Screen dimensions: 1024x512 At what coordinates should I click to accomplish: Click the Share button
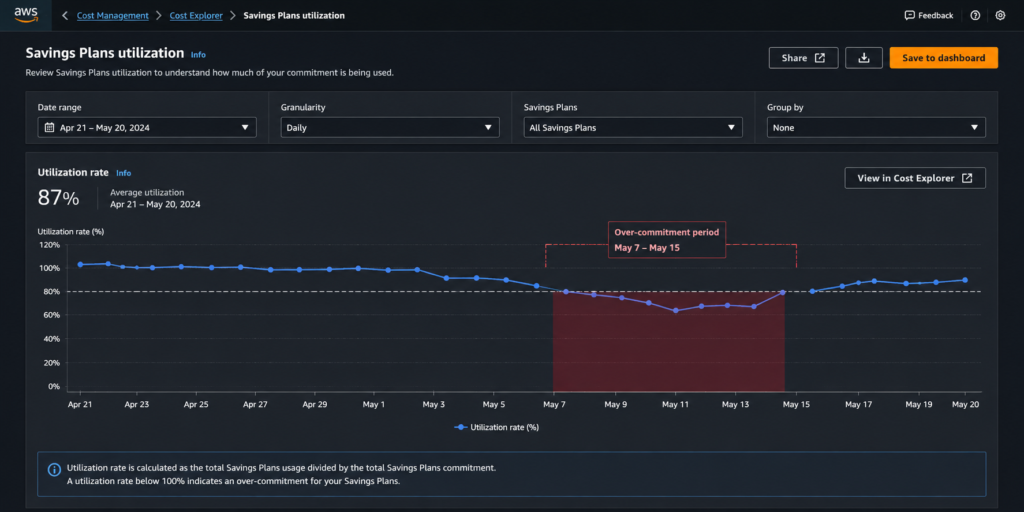(x=803, y=57)
